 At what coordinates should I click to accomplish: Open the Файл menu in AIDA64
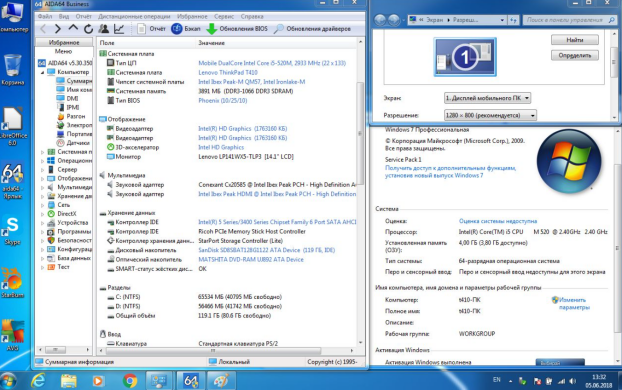45,16
